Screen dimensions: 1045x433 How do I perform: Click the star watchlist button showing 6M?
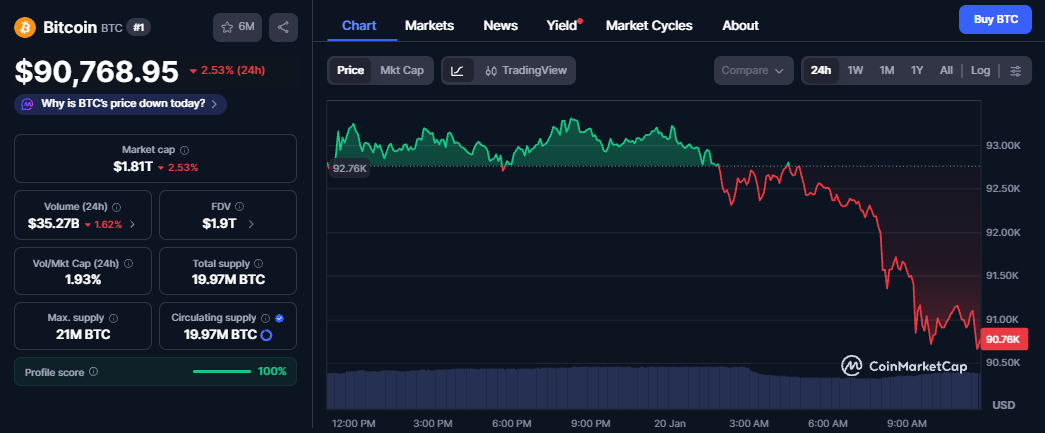click(x=237, y=28)
